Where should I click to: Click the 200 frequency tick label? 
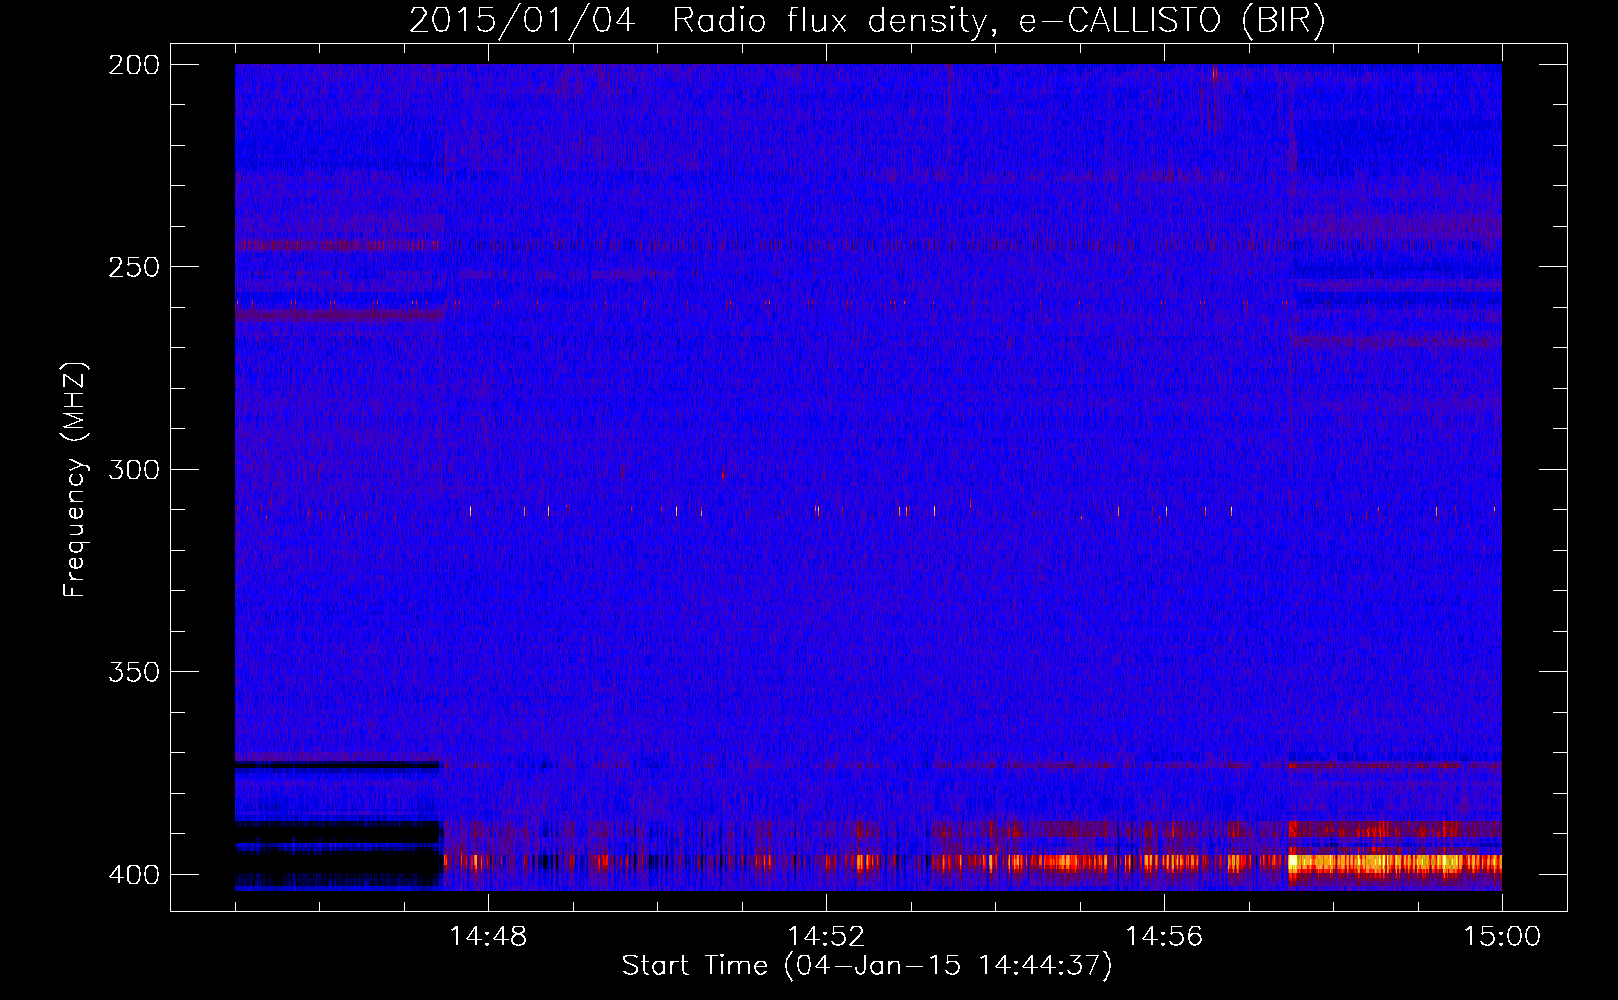tap(134, 65)
